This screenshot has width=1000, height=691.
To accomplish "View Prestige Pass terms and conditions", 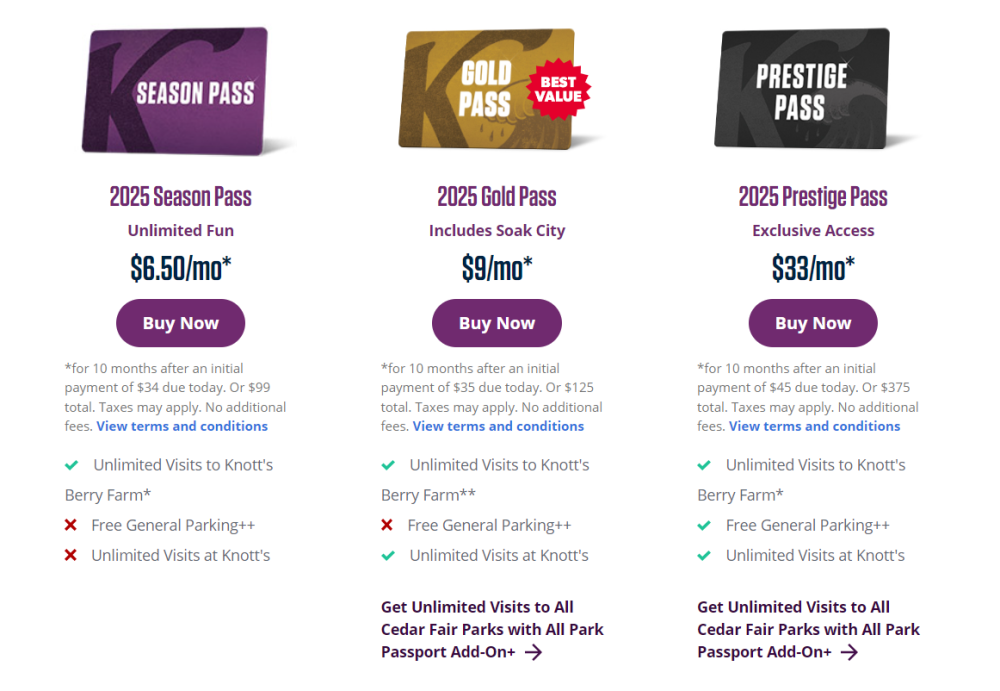I will [x=814, y=426].
